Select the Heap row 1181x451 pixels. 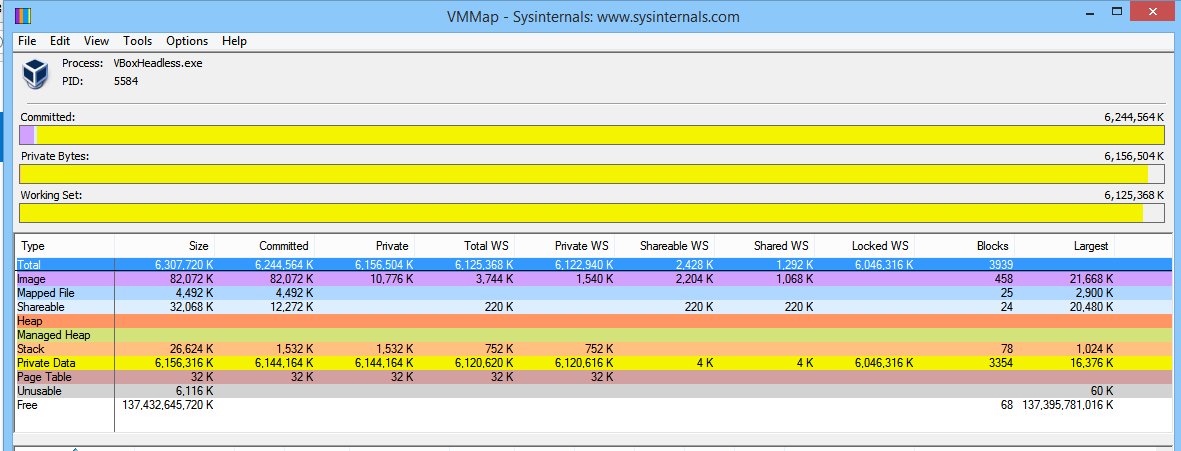(x=594, y=321)
